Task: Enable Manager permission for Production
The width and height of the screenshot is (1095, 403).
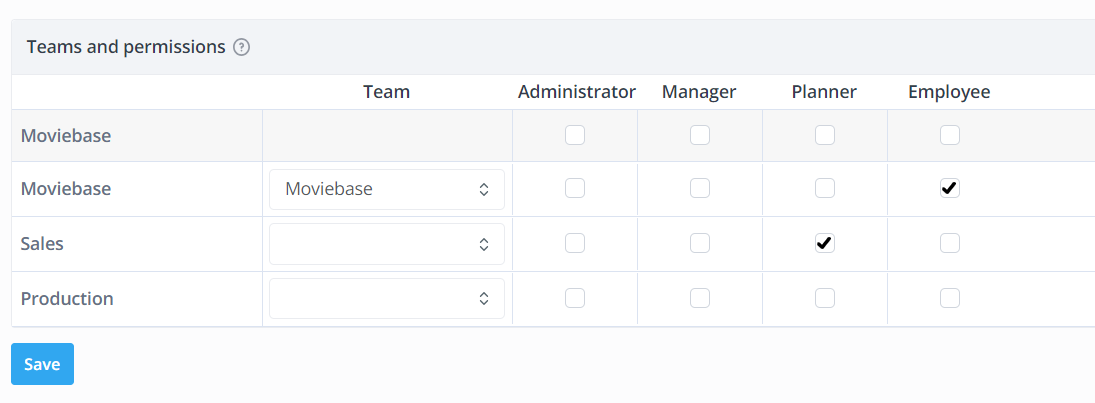Action: click(700, 298)
